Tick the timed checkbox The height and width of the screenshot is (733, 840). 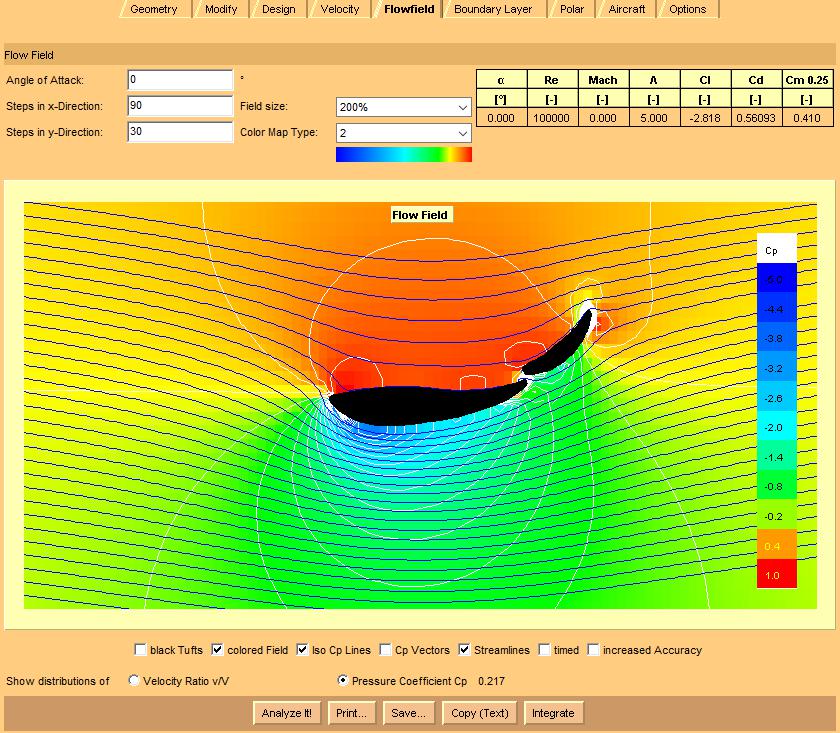click(544, 650)
